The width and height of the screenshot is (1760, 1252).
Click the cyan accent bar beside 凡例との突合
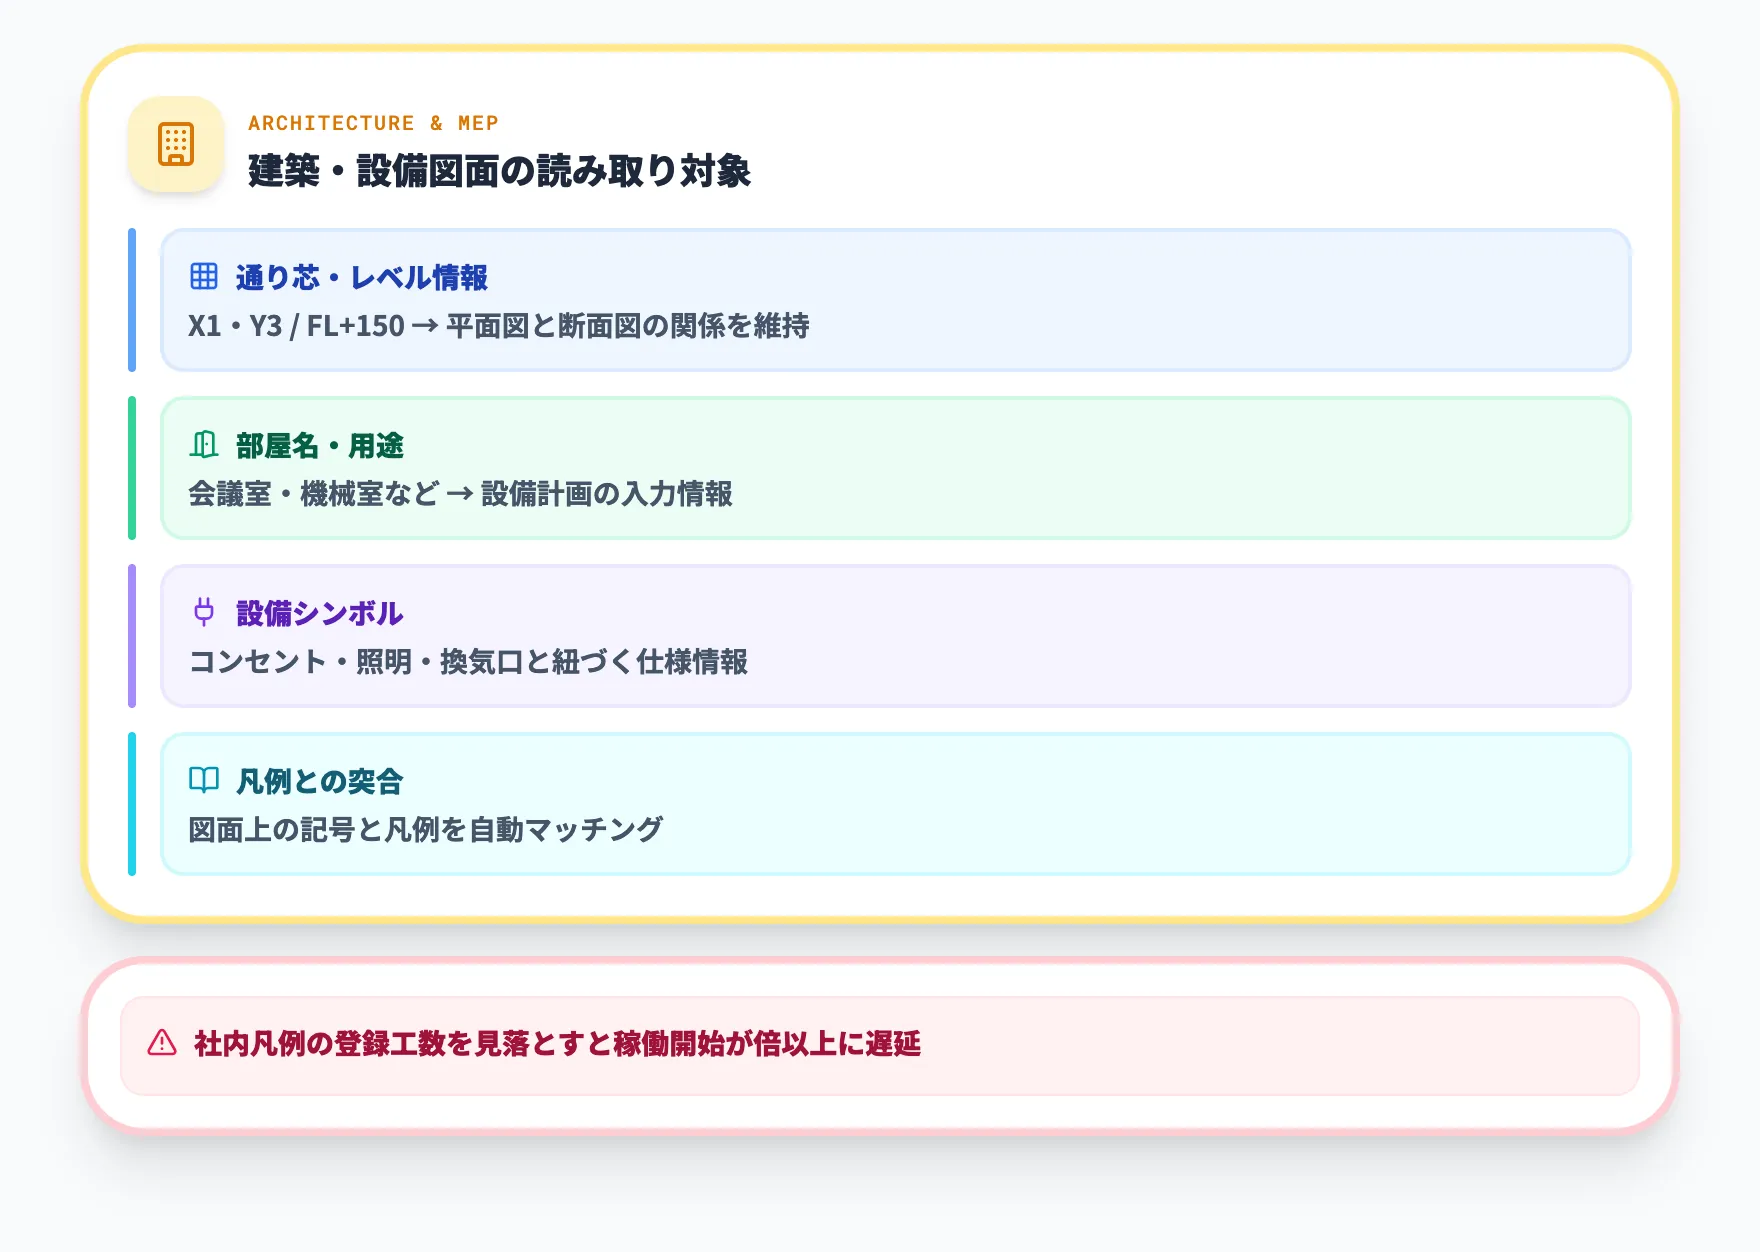coord(131,804)
